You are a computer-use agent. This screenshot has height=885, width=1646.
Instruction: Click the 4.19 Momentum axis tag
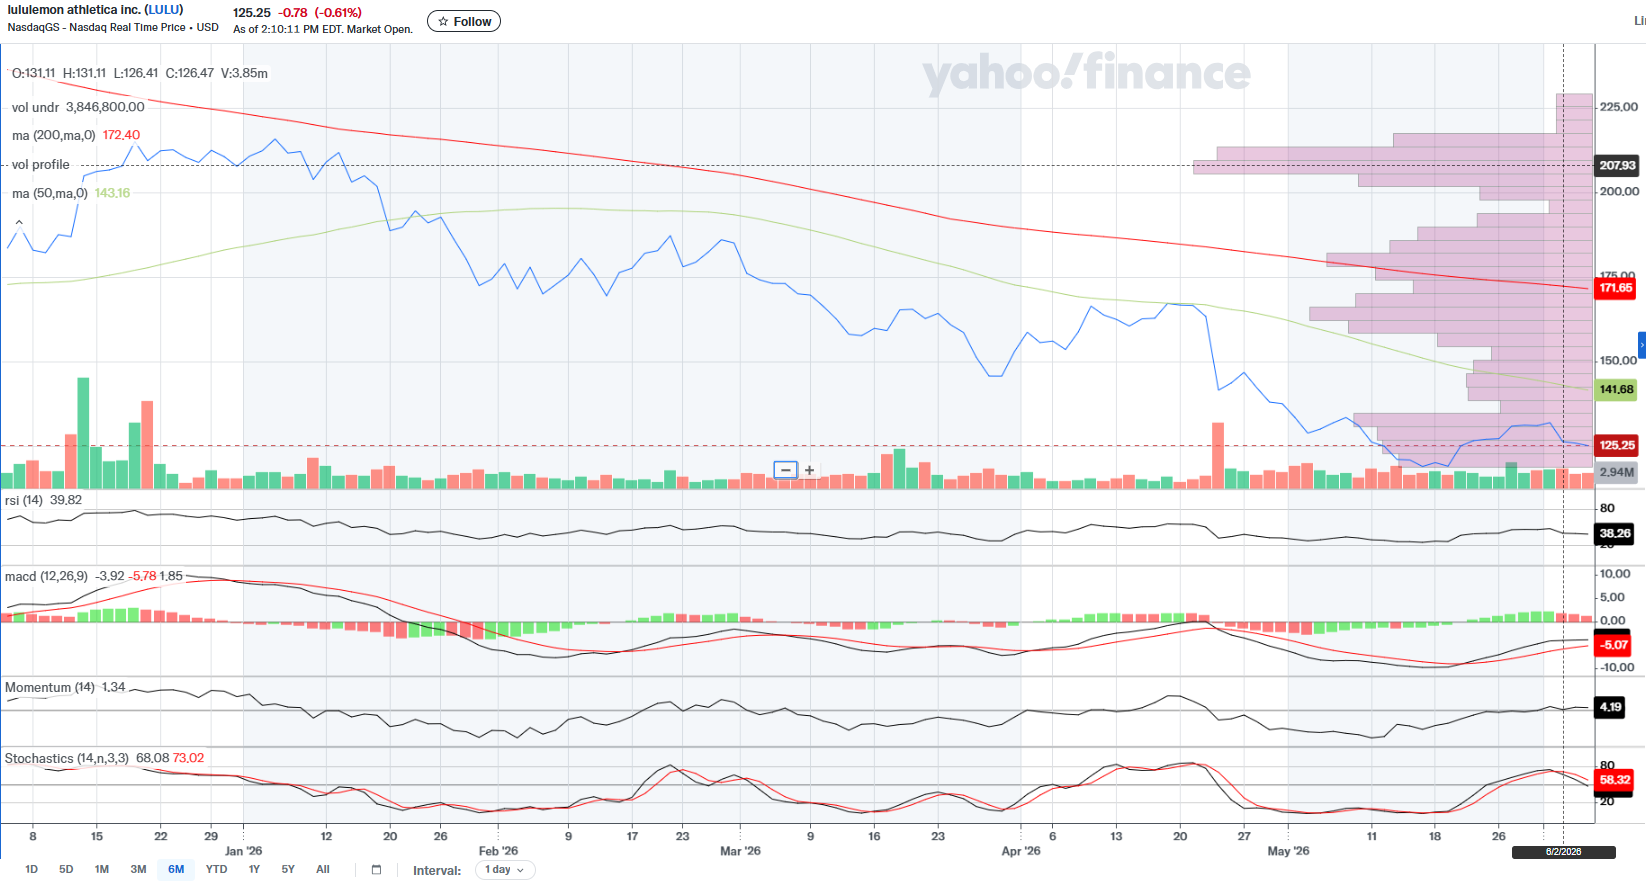pyautogui.click(x=1610, y=707)
